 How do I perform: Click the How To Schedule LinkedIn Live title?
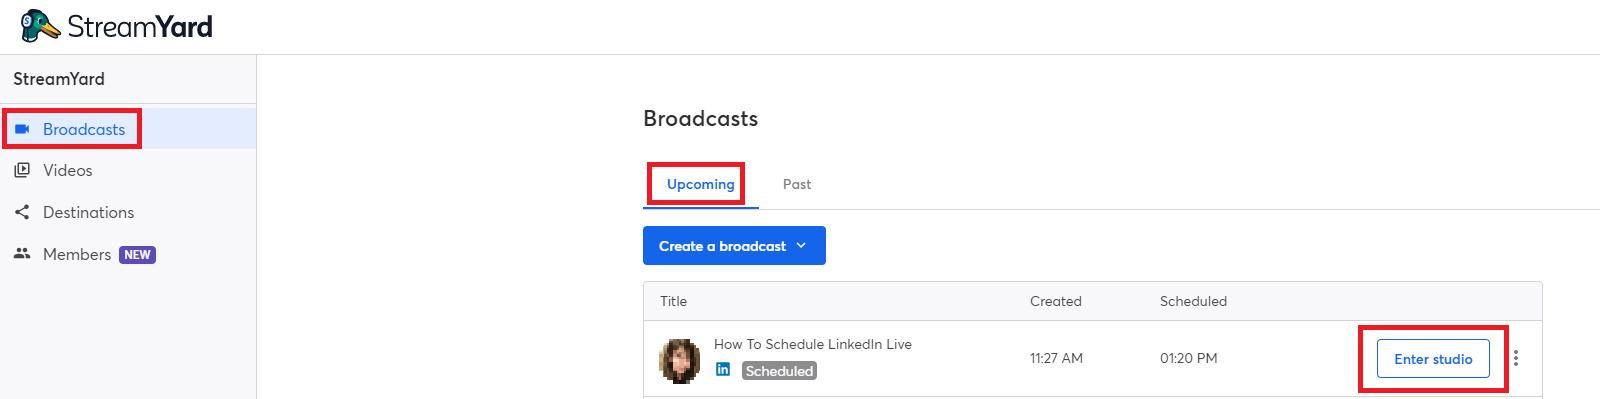(x=813, y=344)
